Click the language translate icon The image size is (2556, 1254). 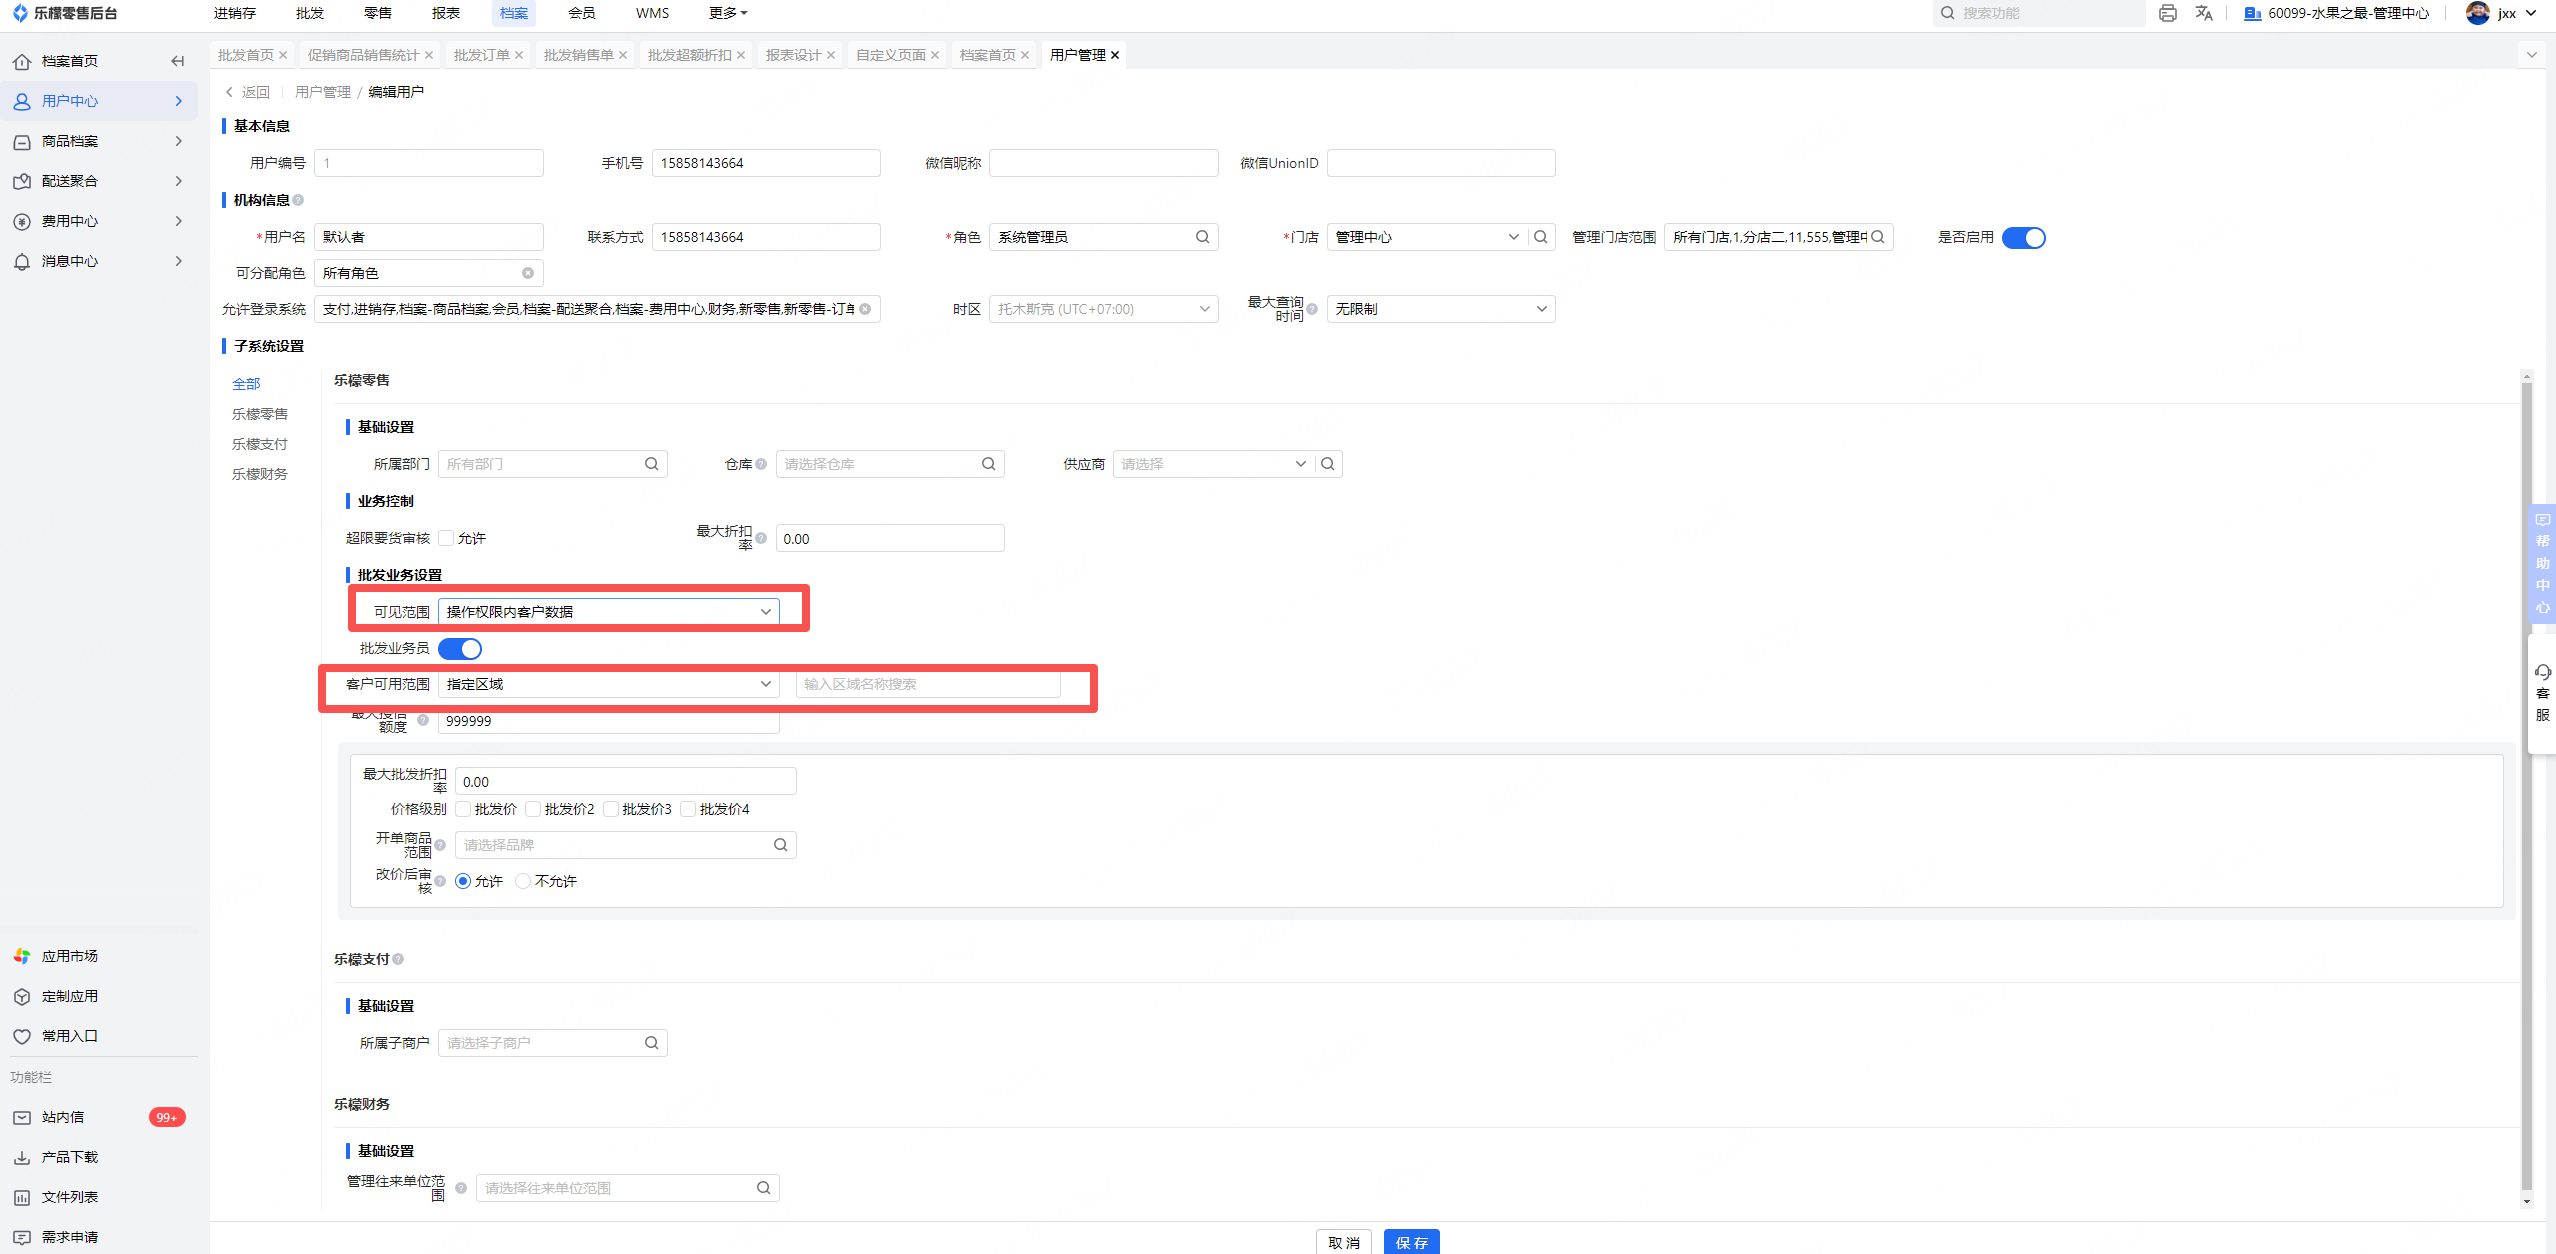coord(2203,13)
